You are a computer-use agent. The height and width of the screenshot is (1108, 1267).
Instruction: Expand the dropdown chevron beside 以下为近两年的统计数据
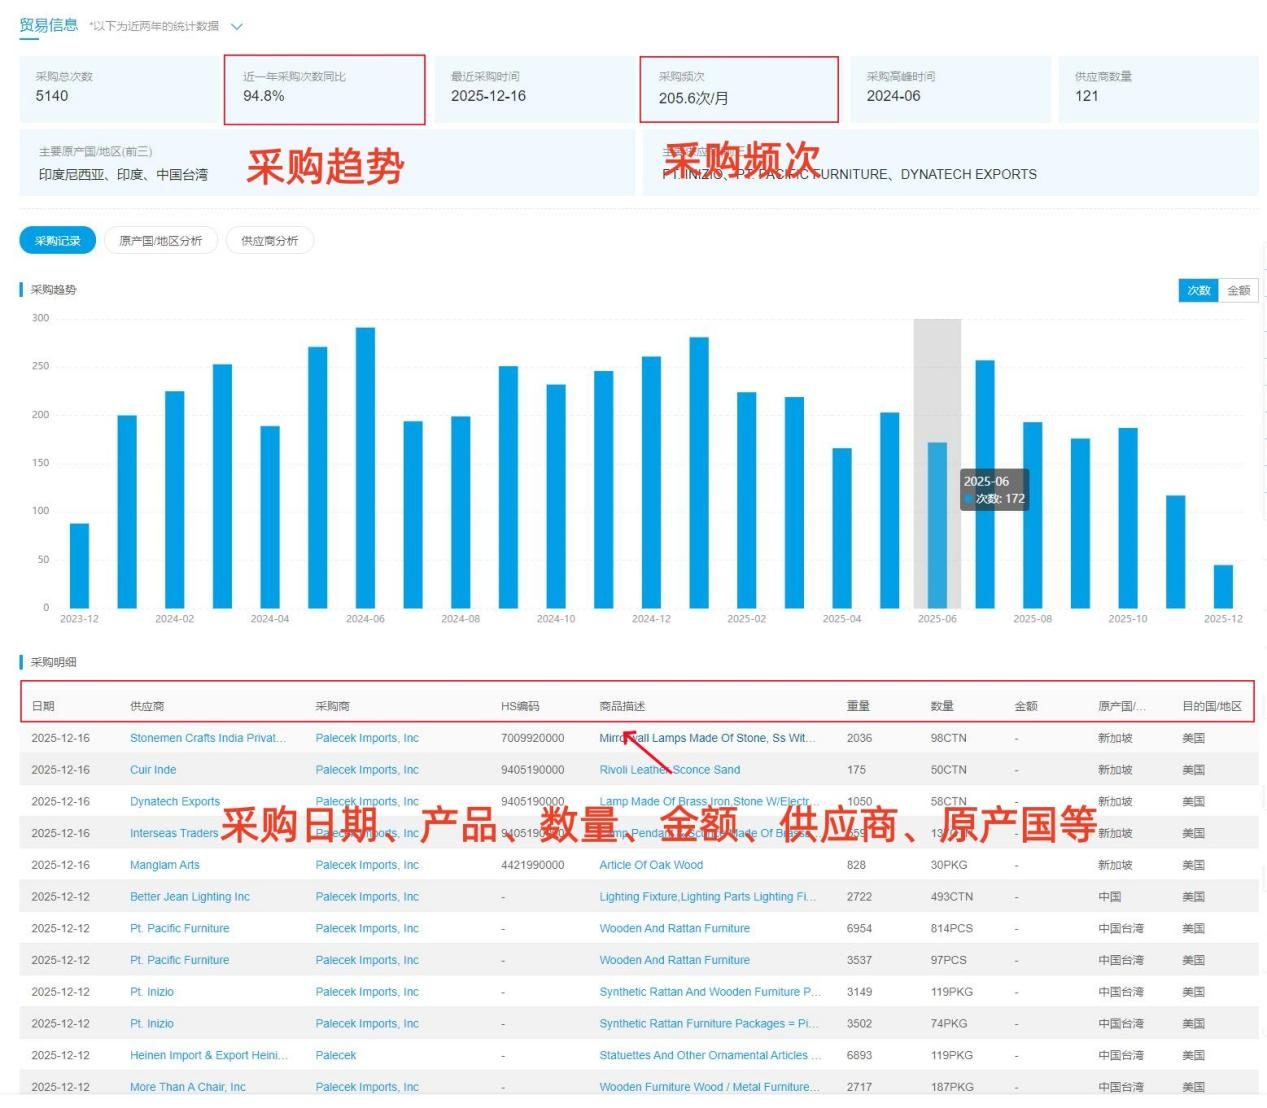[237, 27]
